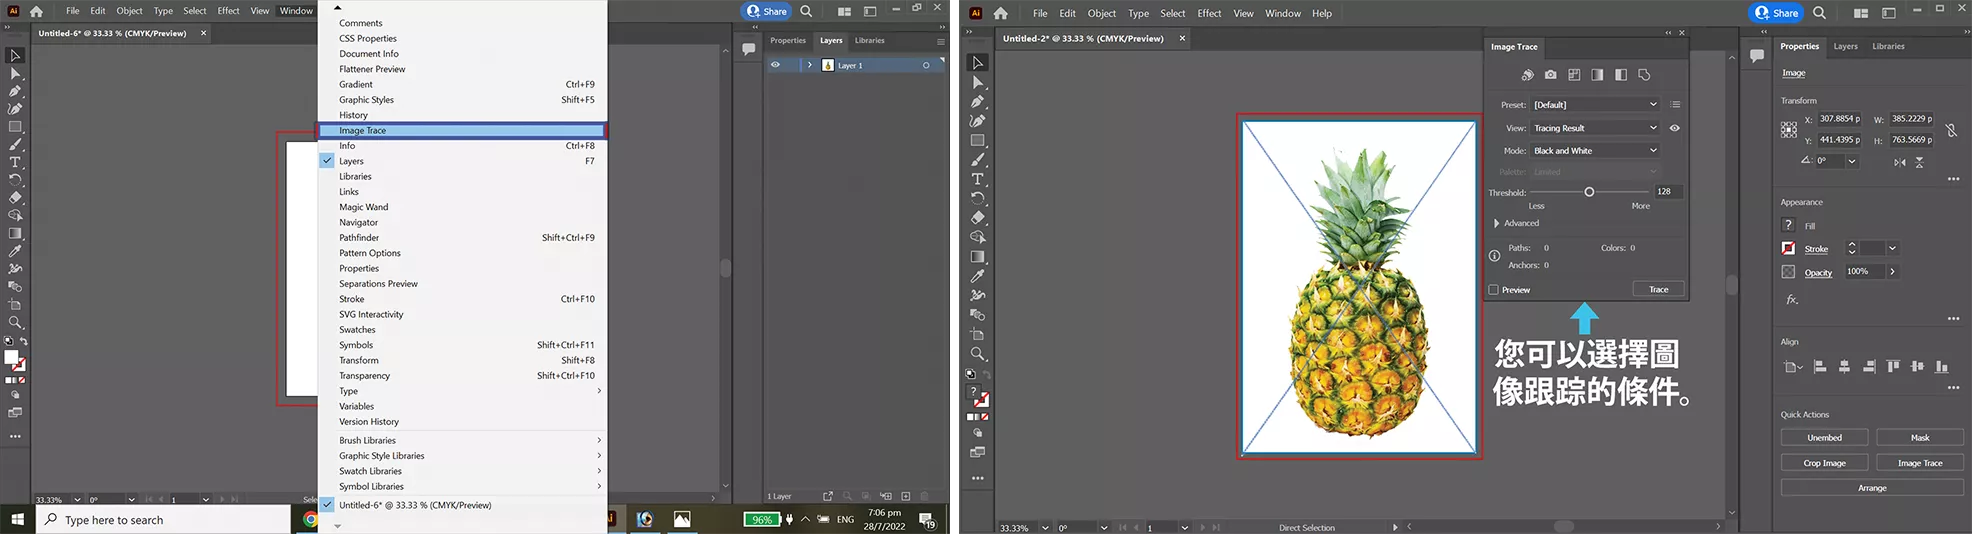Click the Crop Image quick action button

(x=1824, y=463)
